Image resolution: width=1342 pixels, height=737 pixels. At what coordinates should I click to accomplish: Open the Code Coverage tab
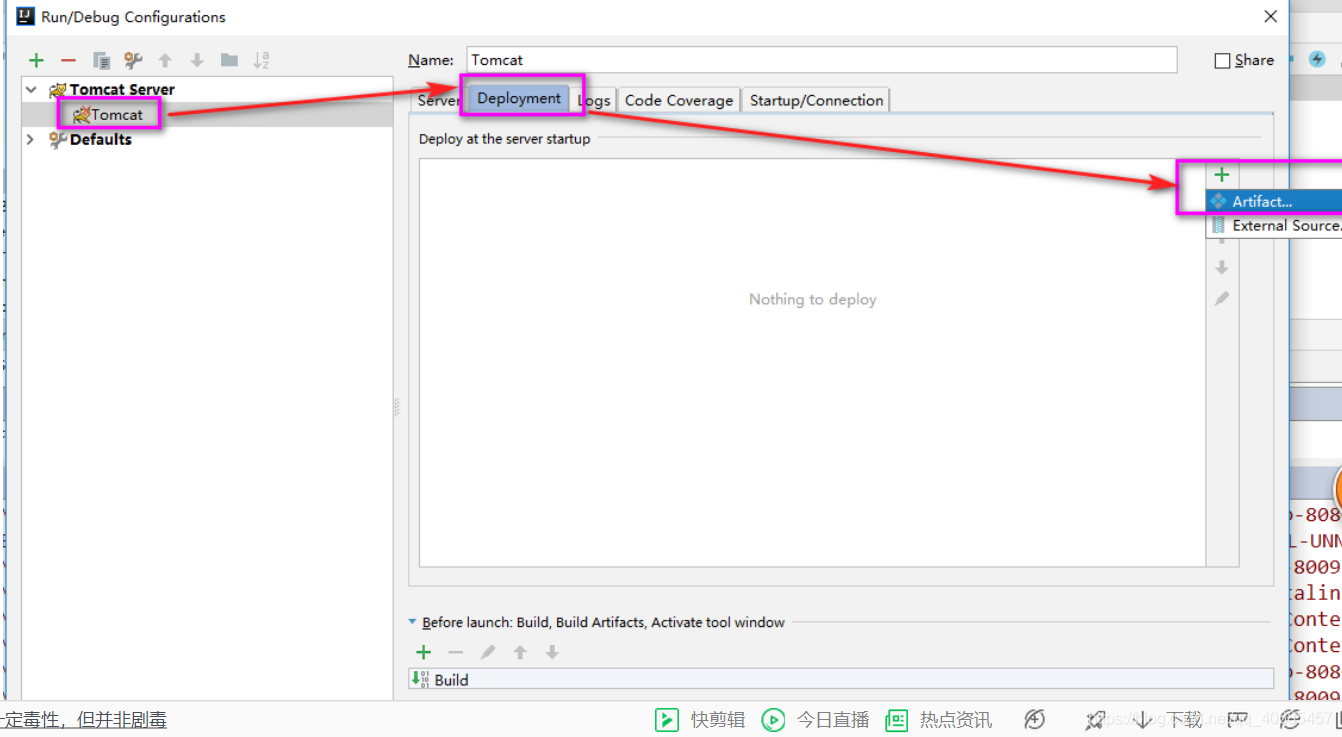tap(679, 100)
